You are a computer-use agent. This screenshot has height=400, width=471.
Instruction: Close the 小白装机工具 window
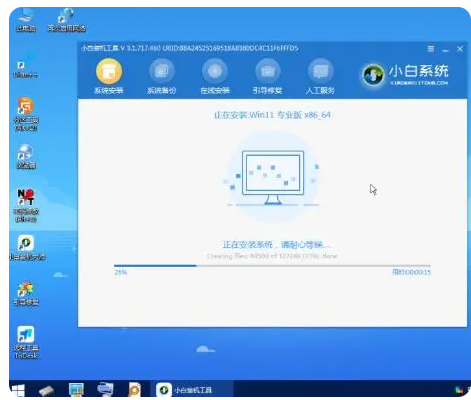(460, 49)
